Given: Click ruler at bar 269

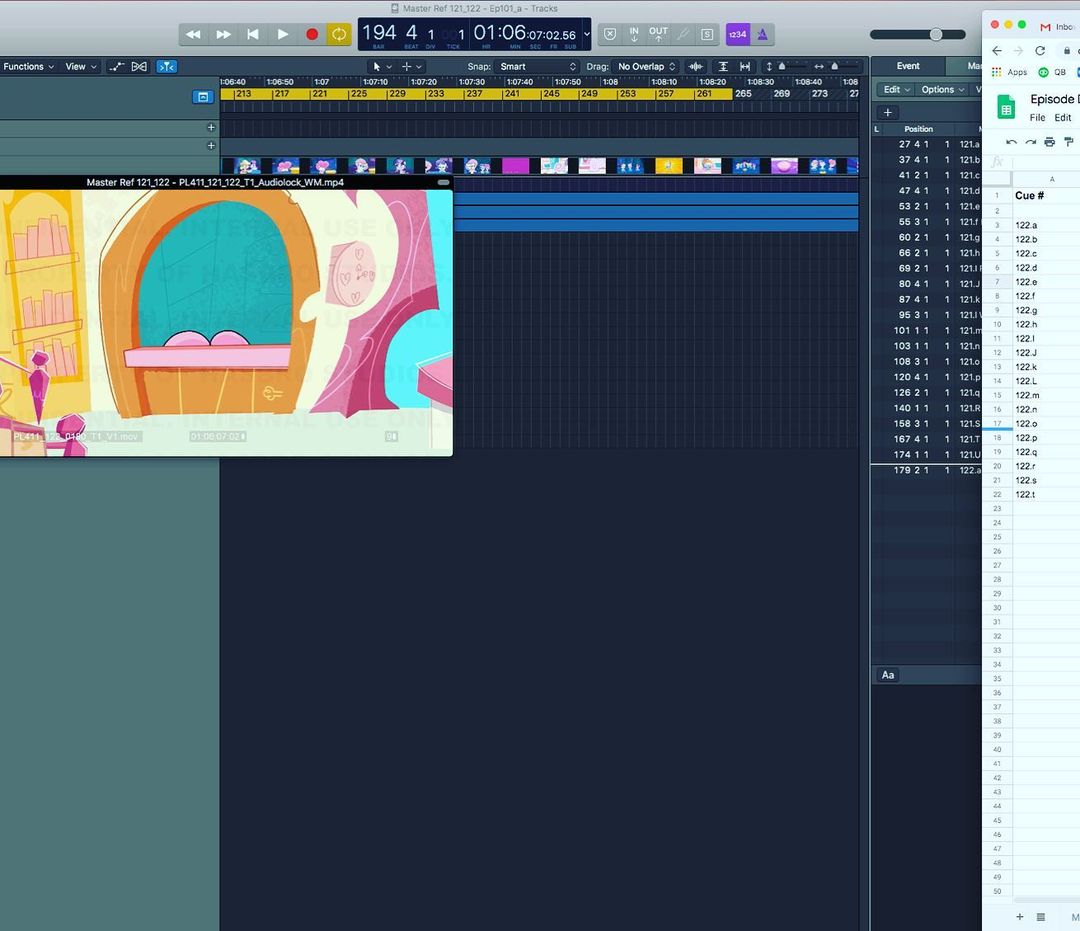Looking at the screenshot, I should 781,94.
